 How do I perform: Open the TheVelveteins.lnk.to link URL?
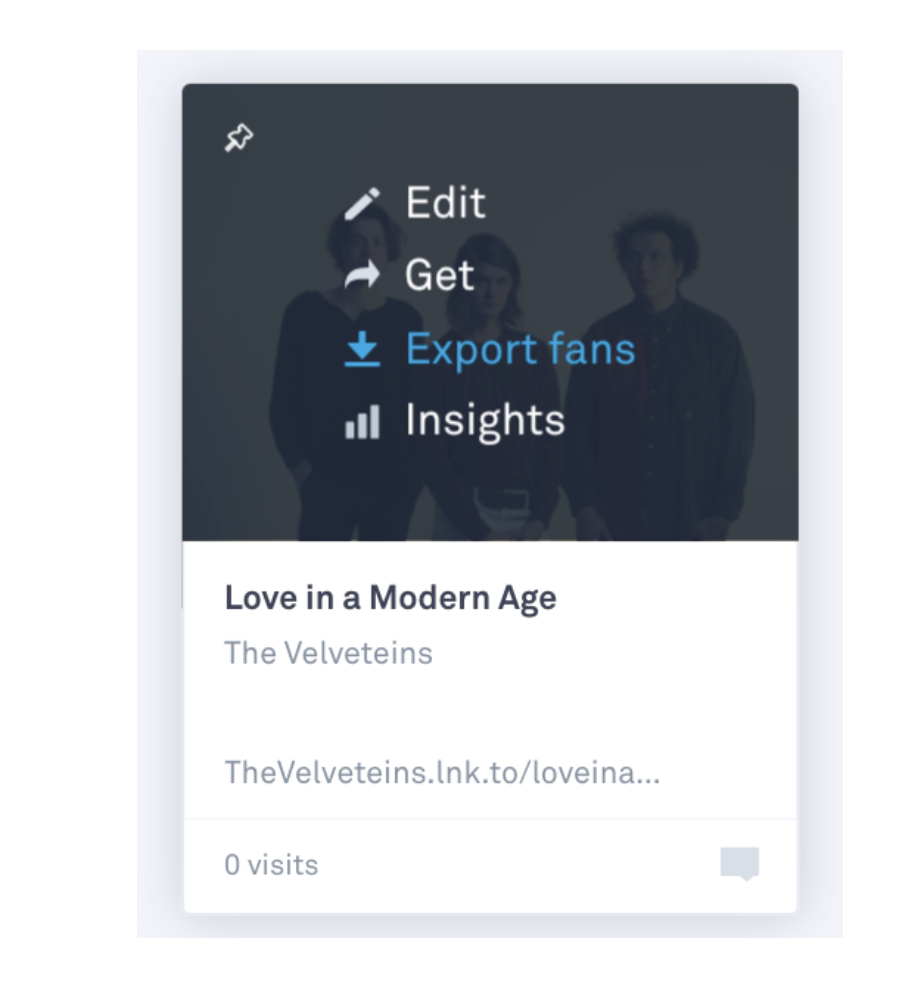click(x=442, y=772)
